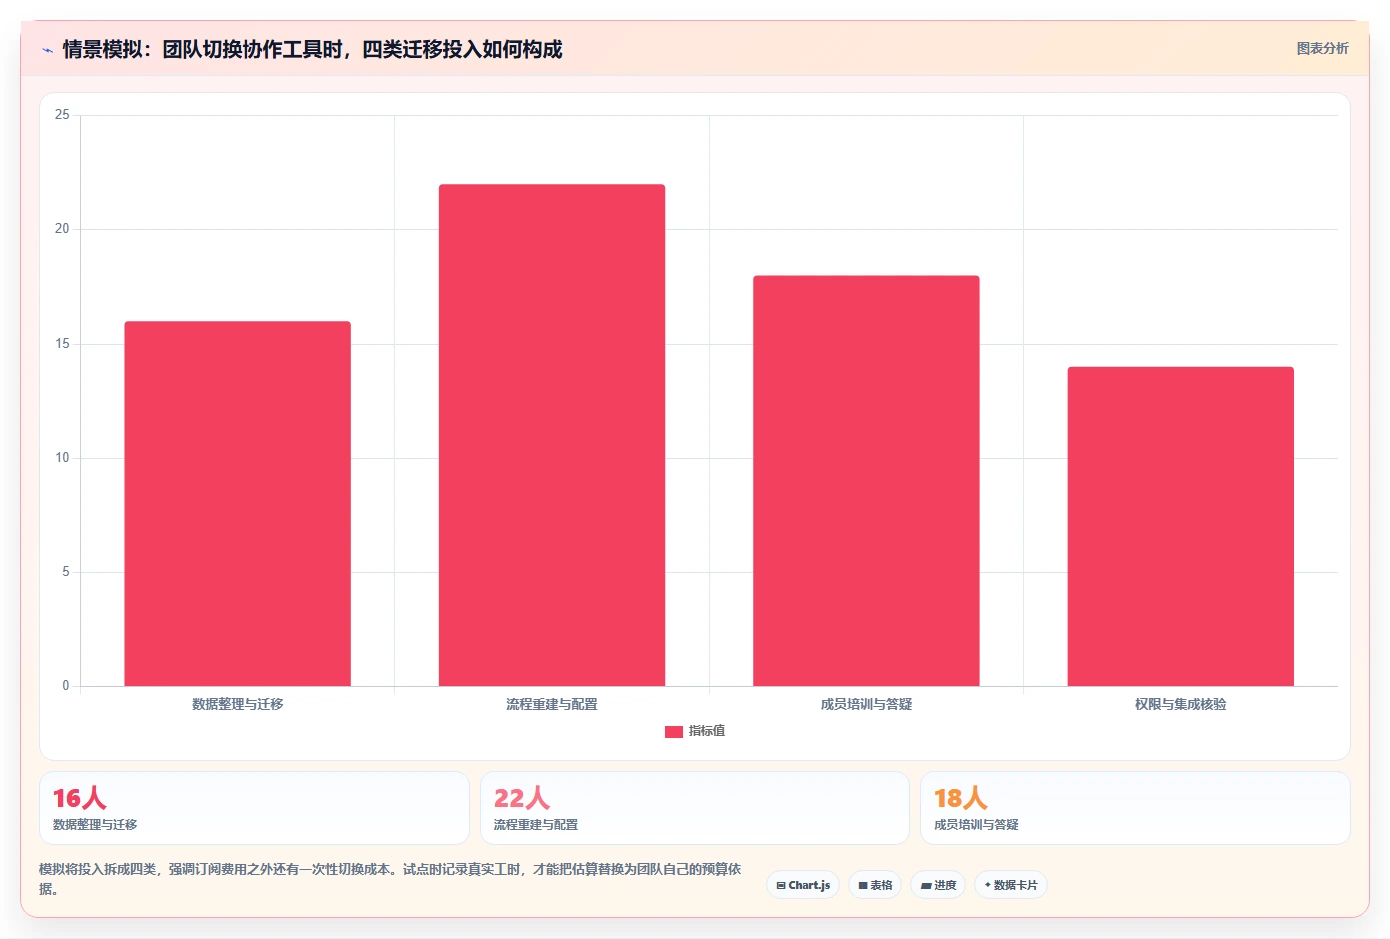Screen dimensions: 1390x939
Task: Click the y-axis value 10
Action: click(62, 458)
